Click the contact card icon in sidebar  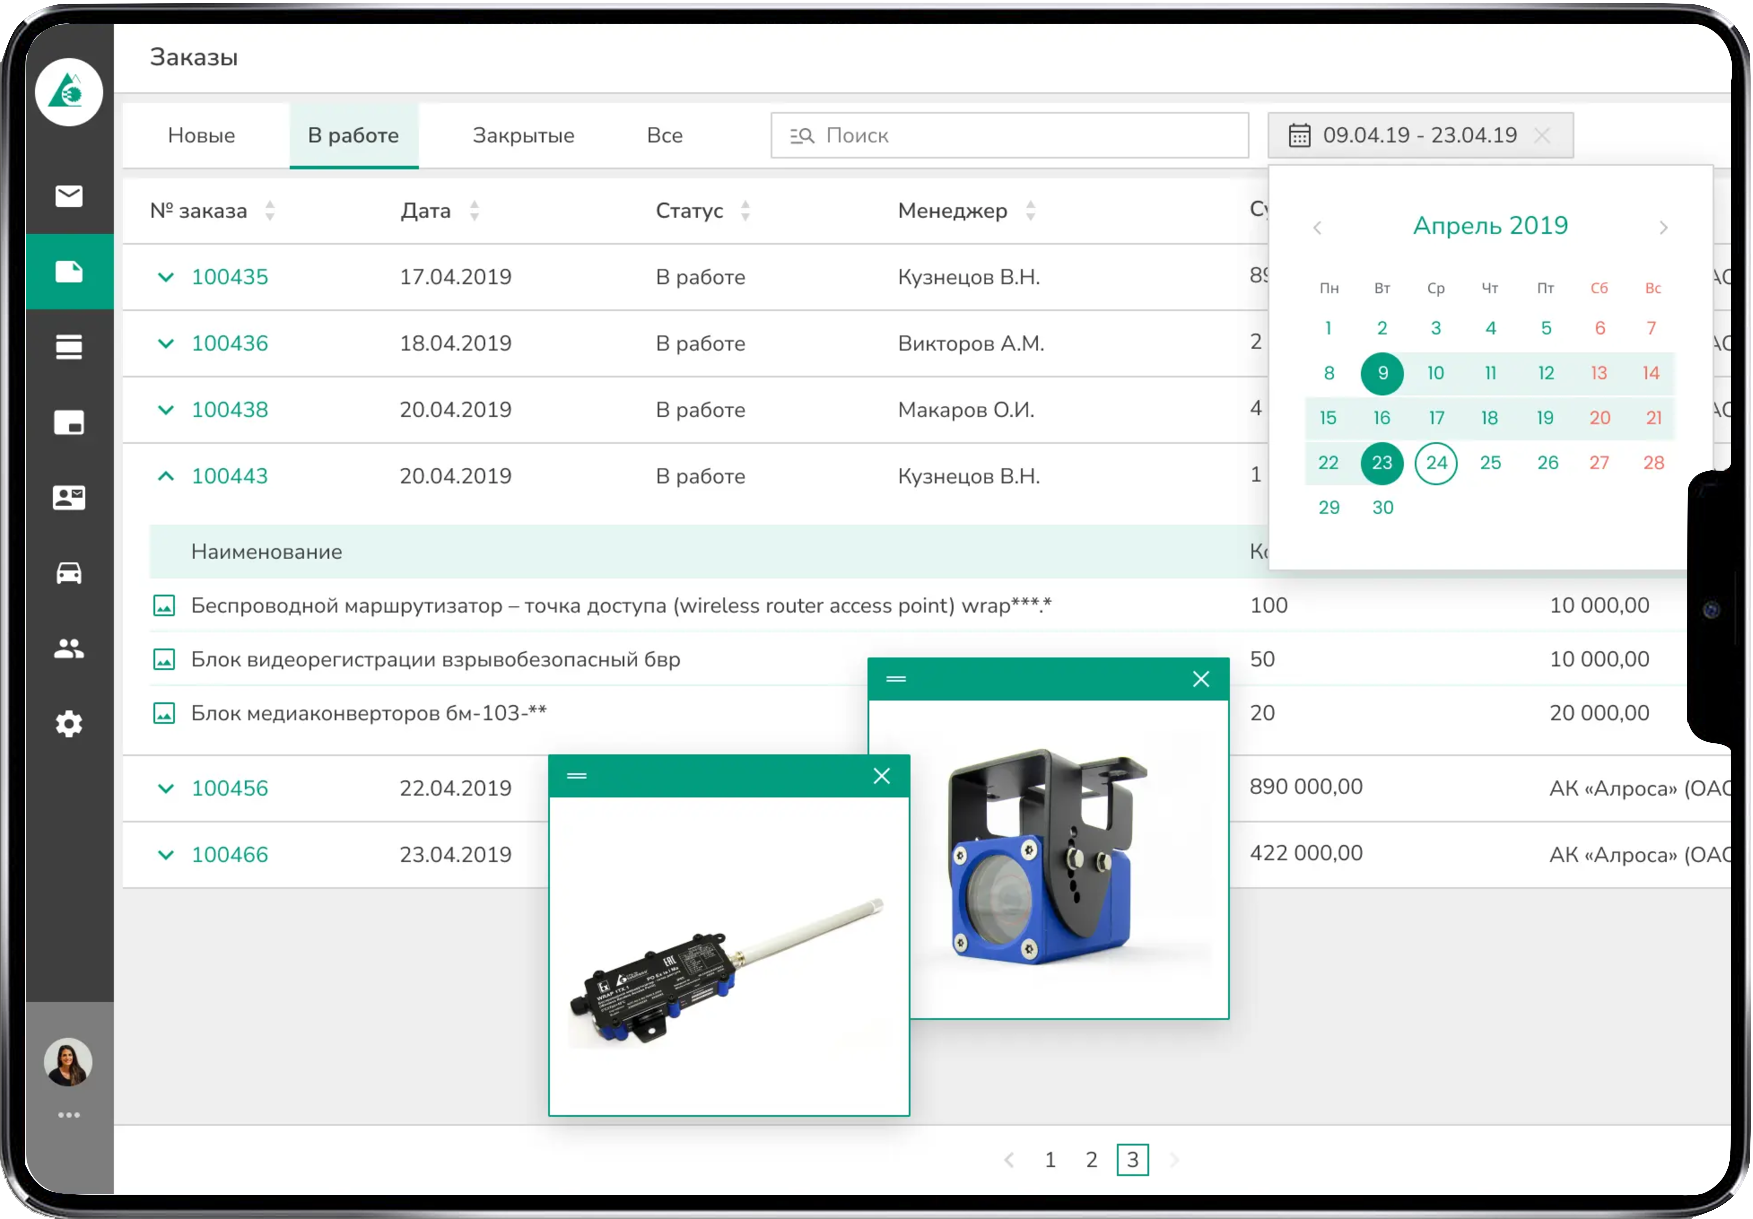click(69, 498)
